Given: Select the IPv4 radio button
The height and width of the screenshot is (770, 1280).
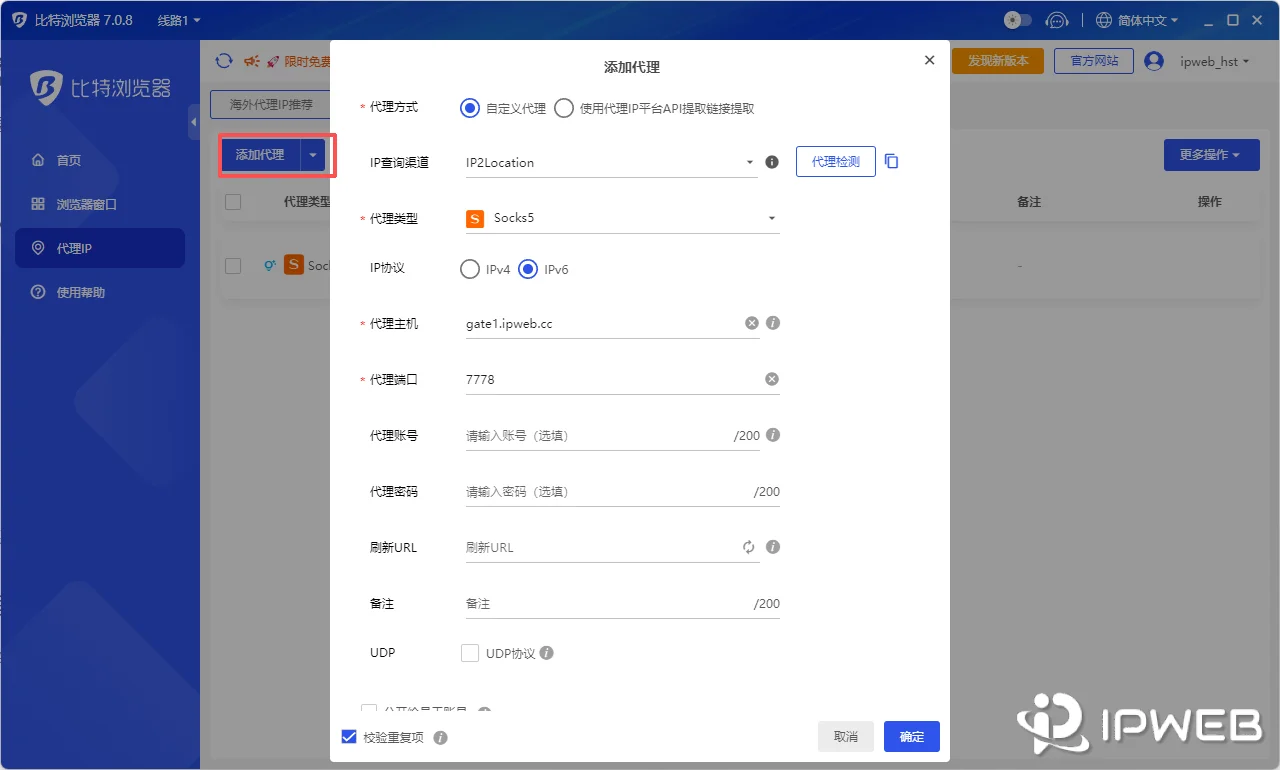Looking at the screenshot, I should (x=470, y=269).
